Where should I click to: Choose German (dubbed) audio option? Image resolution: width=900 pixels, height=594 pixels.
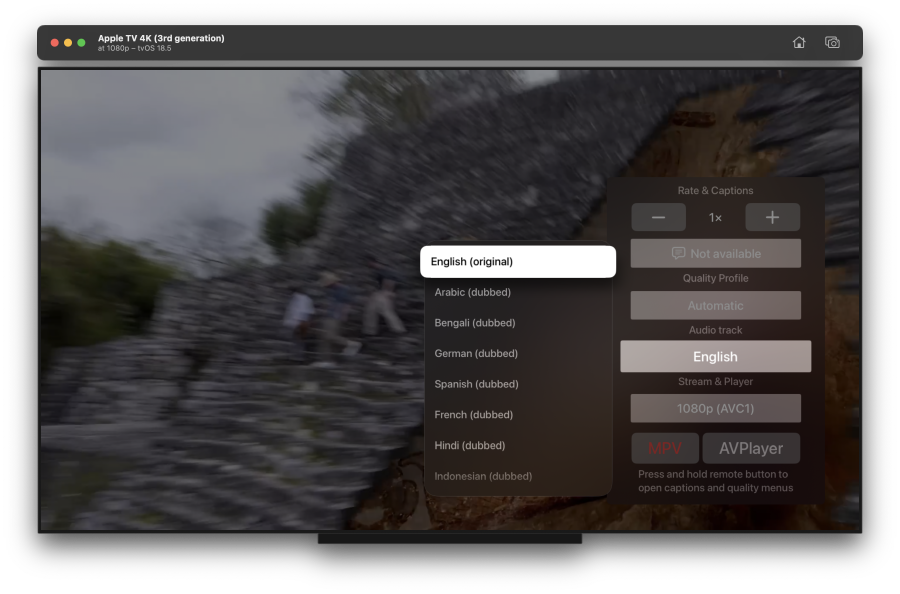click(476, 353)
